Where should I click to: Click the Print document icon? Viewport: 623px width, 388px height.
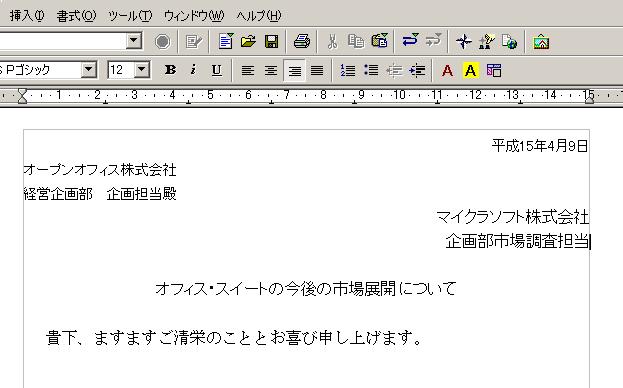pyautogui.click(x=302, y=41)
